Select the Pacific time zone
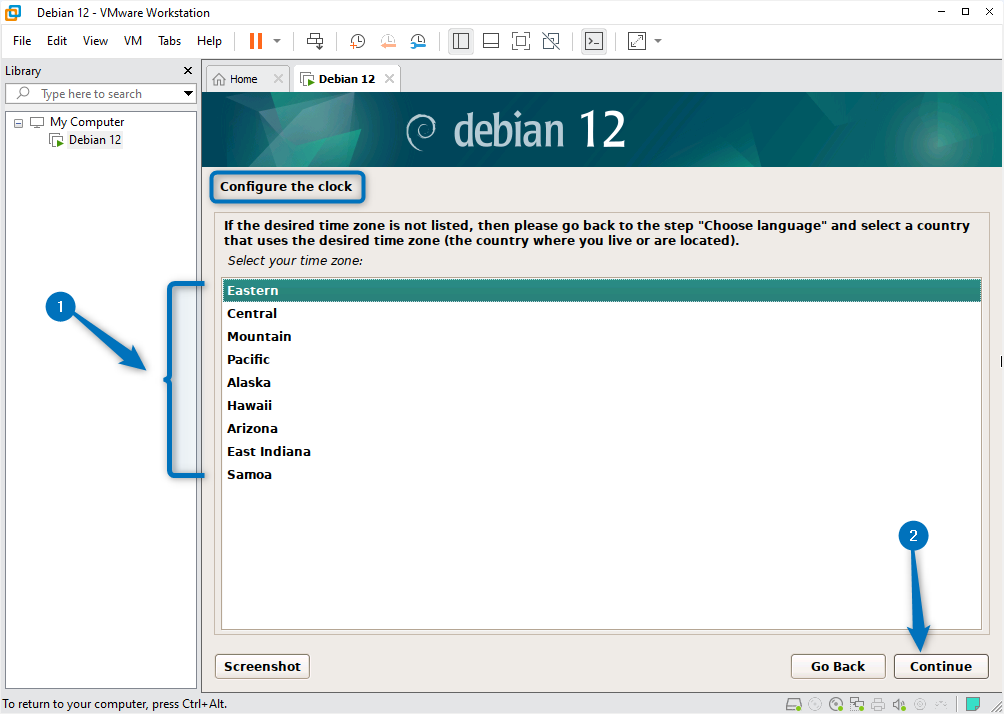This screenshot has width=1004, height=714. [248, 359]
